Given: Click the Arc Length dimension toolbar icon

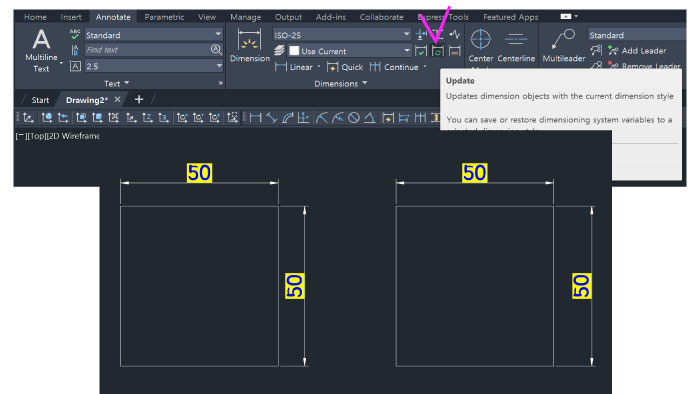Looking at the screenshot, I should point(288,118).
